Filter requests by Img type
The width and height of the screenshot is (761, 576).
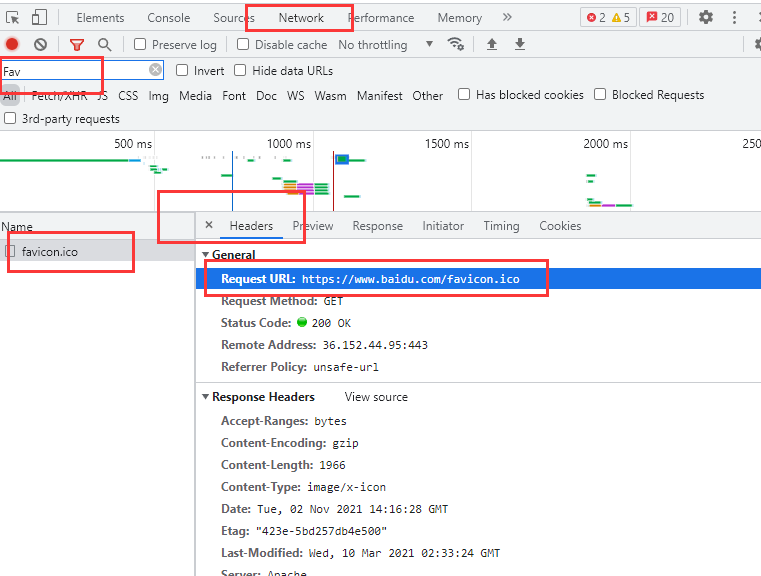click(158, 96)
